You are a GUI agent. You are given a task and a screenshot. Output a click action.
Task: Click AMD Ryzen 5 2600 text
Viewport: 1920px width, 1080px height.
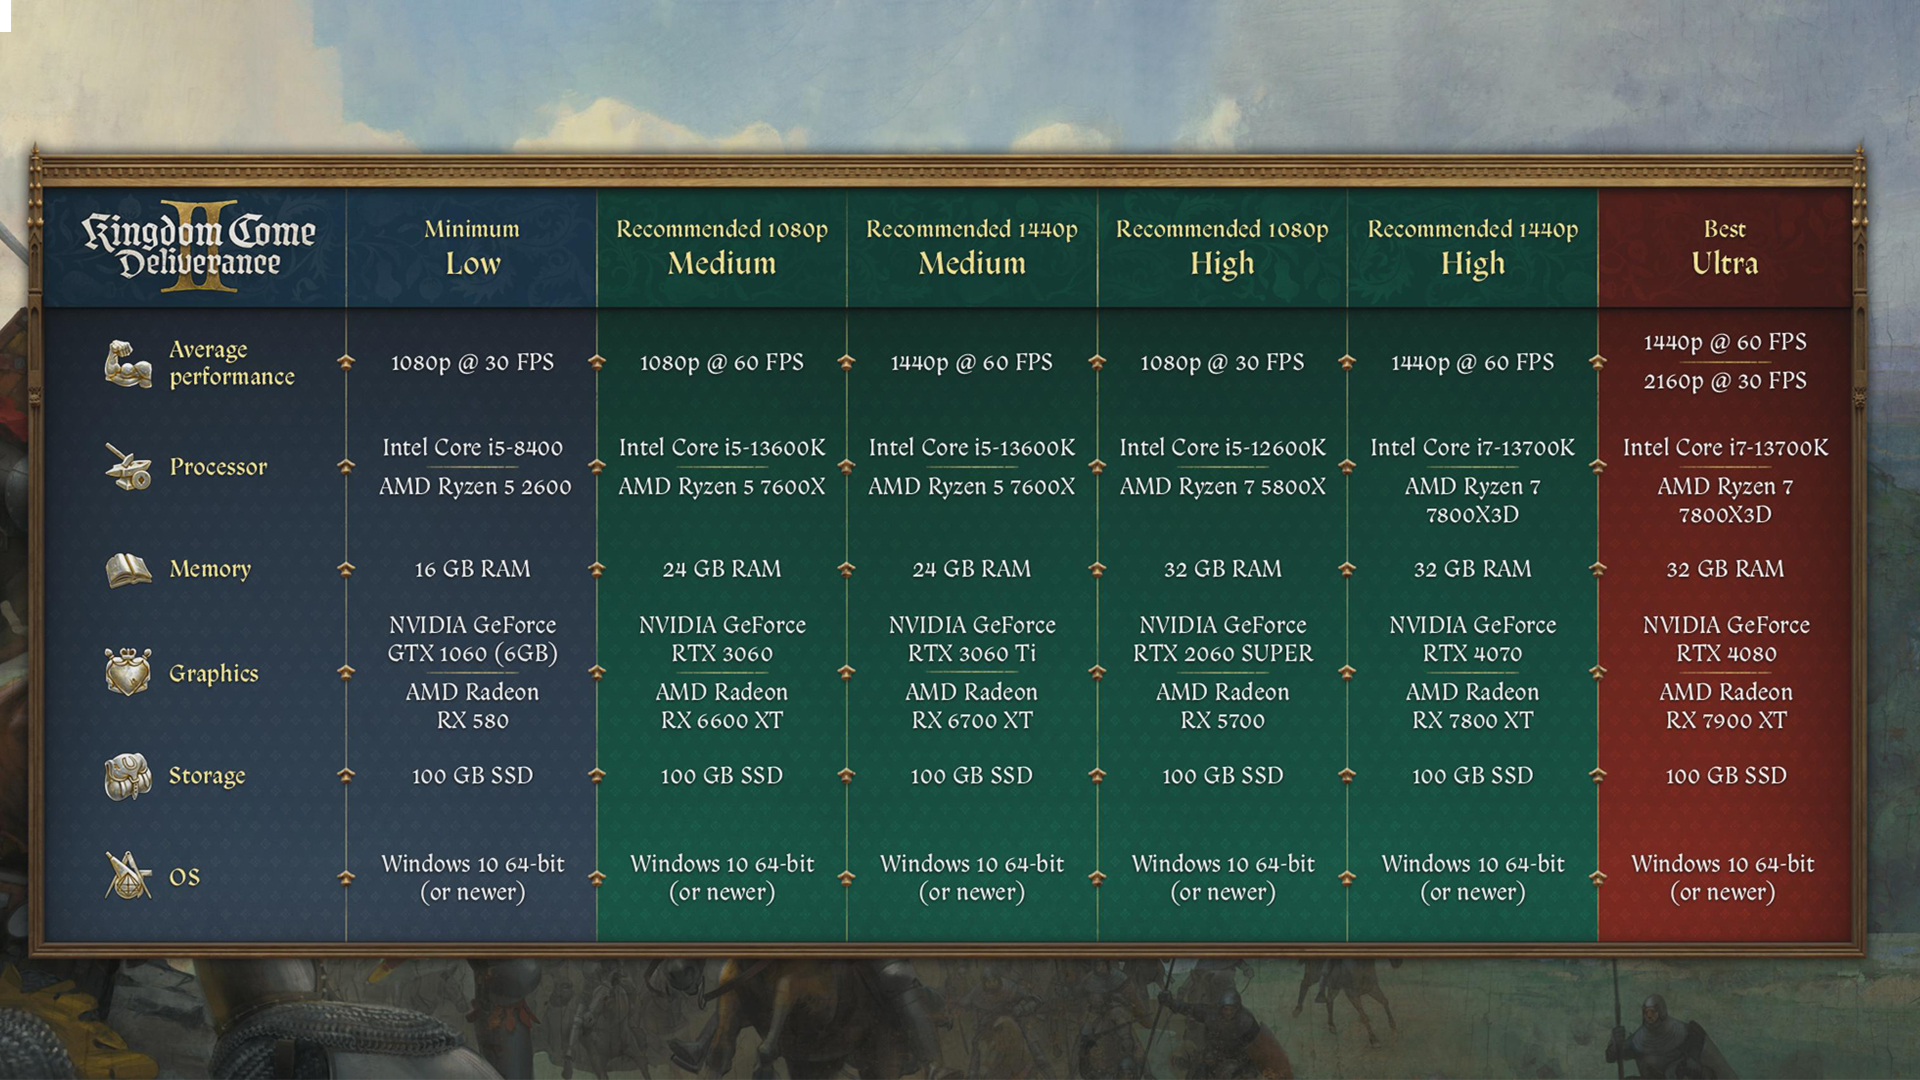coord(474,487)
